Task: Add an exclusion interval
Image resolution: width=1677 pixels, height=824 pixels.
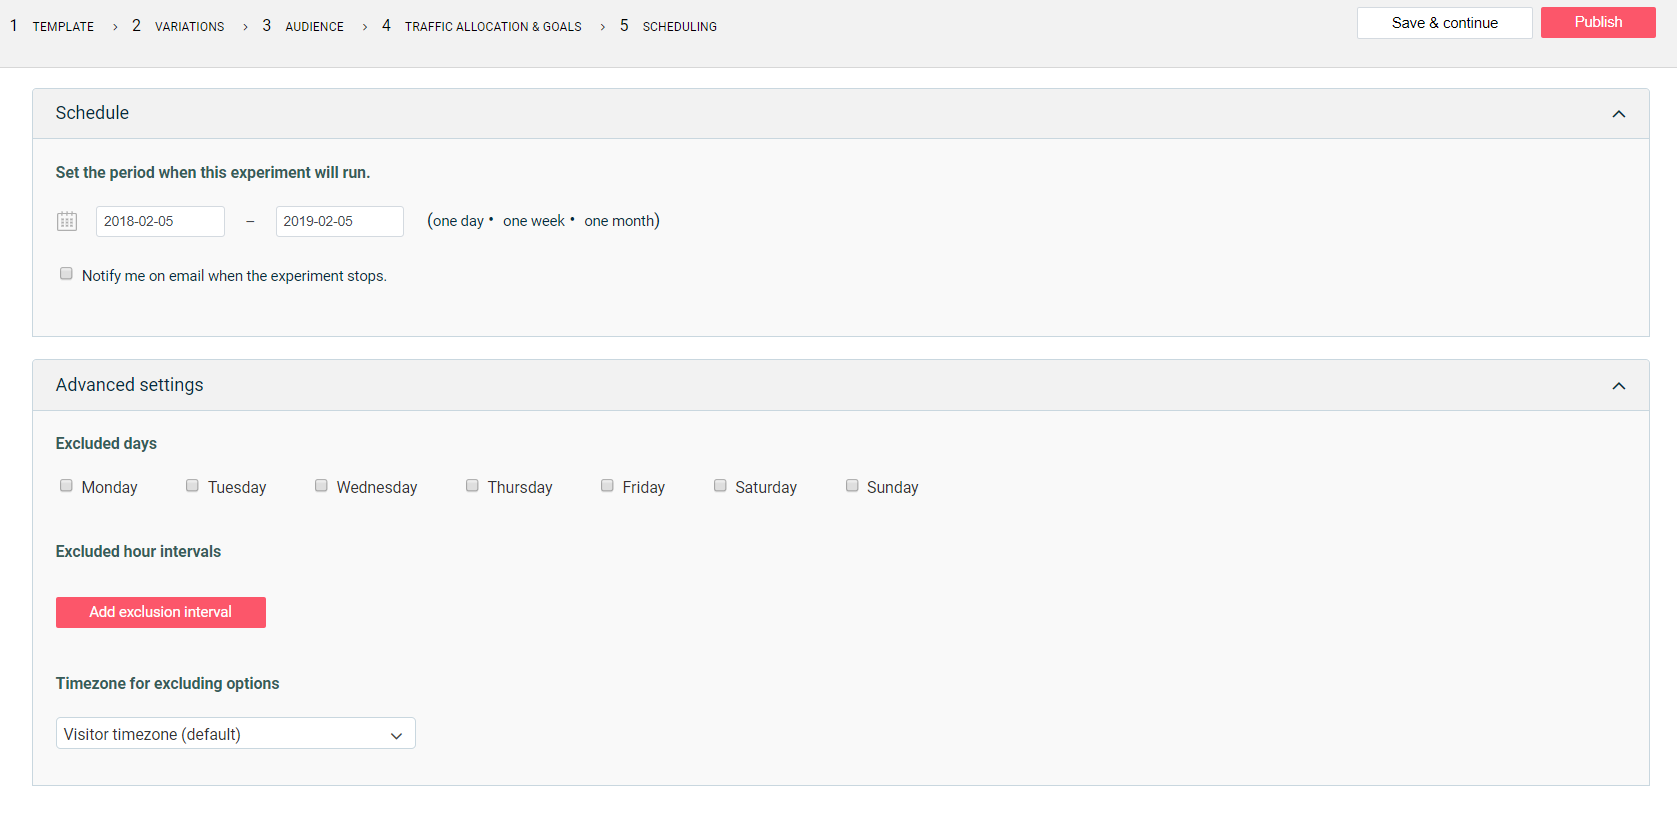Action: click(161, 612)
